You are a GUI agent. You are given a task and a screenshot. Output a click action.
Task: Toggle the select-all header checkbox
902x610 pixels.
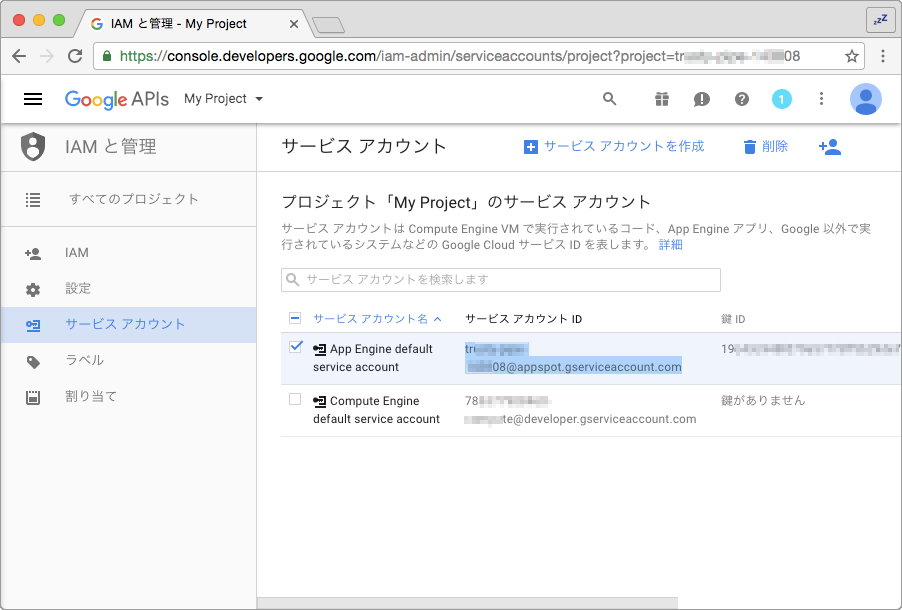[295, 318]
